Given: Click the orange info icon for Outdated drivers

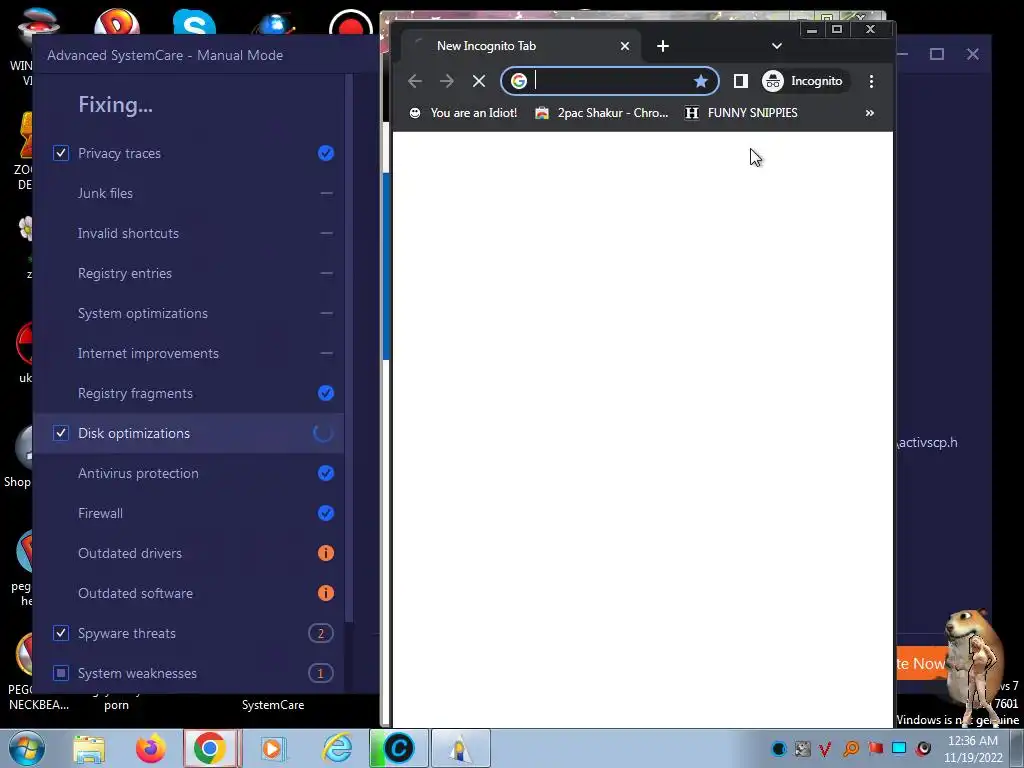Looking at the screenshot, I should point(326,553).
